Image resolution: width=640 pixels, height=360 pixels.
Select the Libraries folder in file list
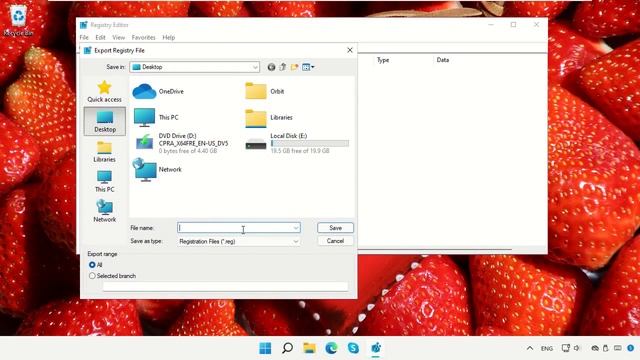point(269,118)
